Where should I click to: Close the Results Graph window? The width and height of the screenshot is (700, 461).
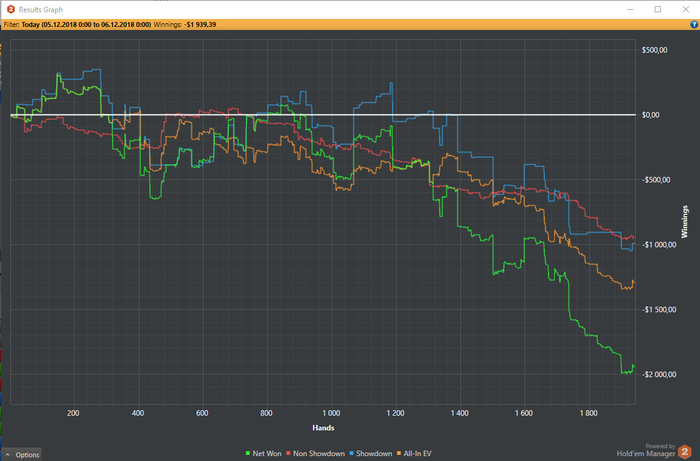click(686, 9)
